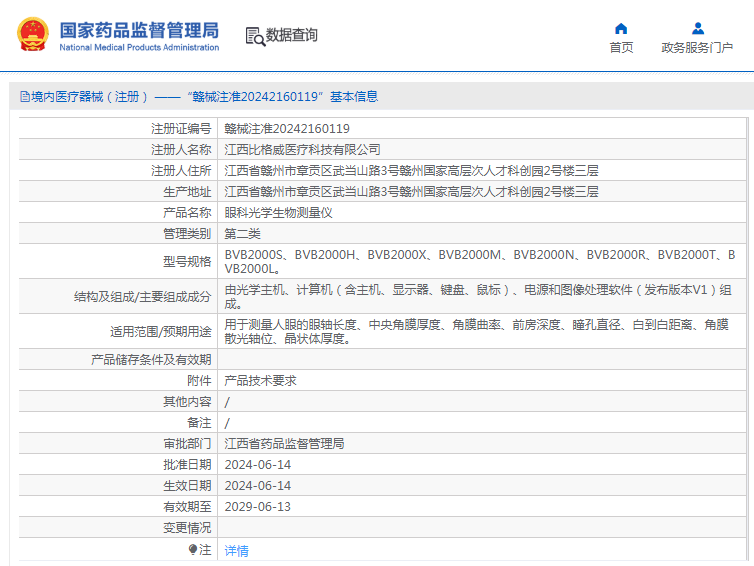The height and width of the screenshot is (566, 754).
Task: Click the user icon above 政务服务门户
Action: pos(698,28)
